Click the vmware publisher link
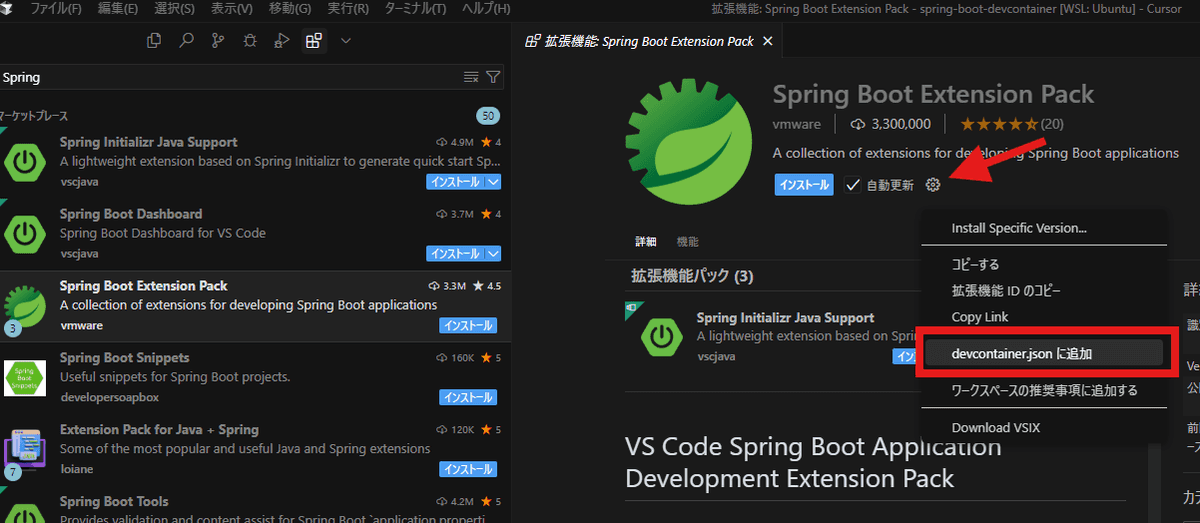 [796, 124]
